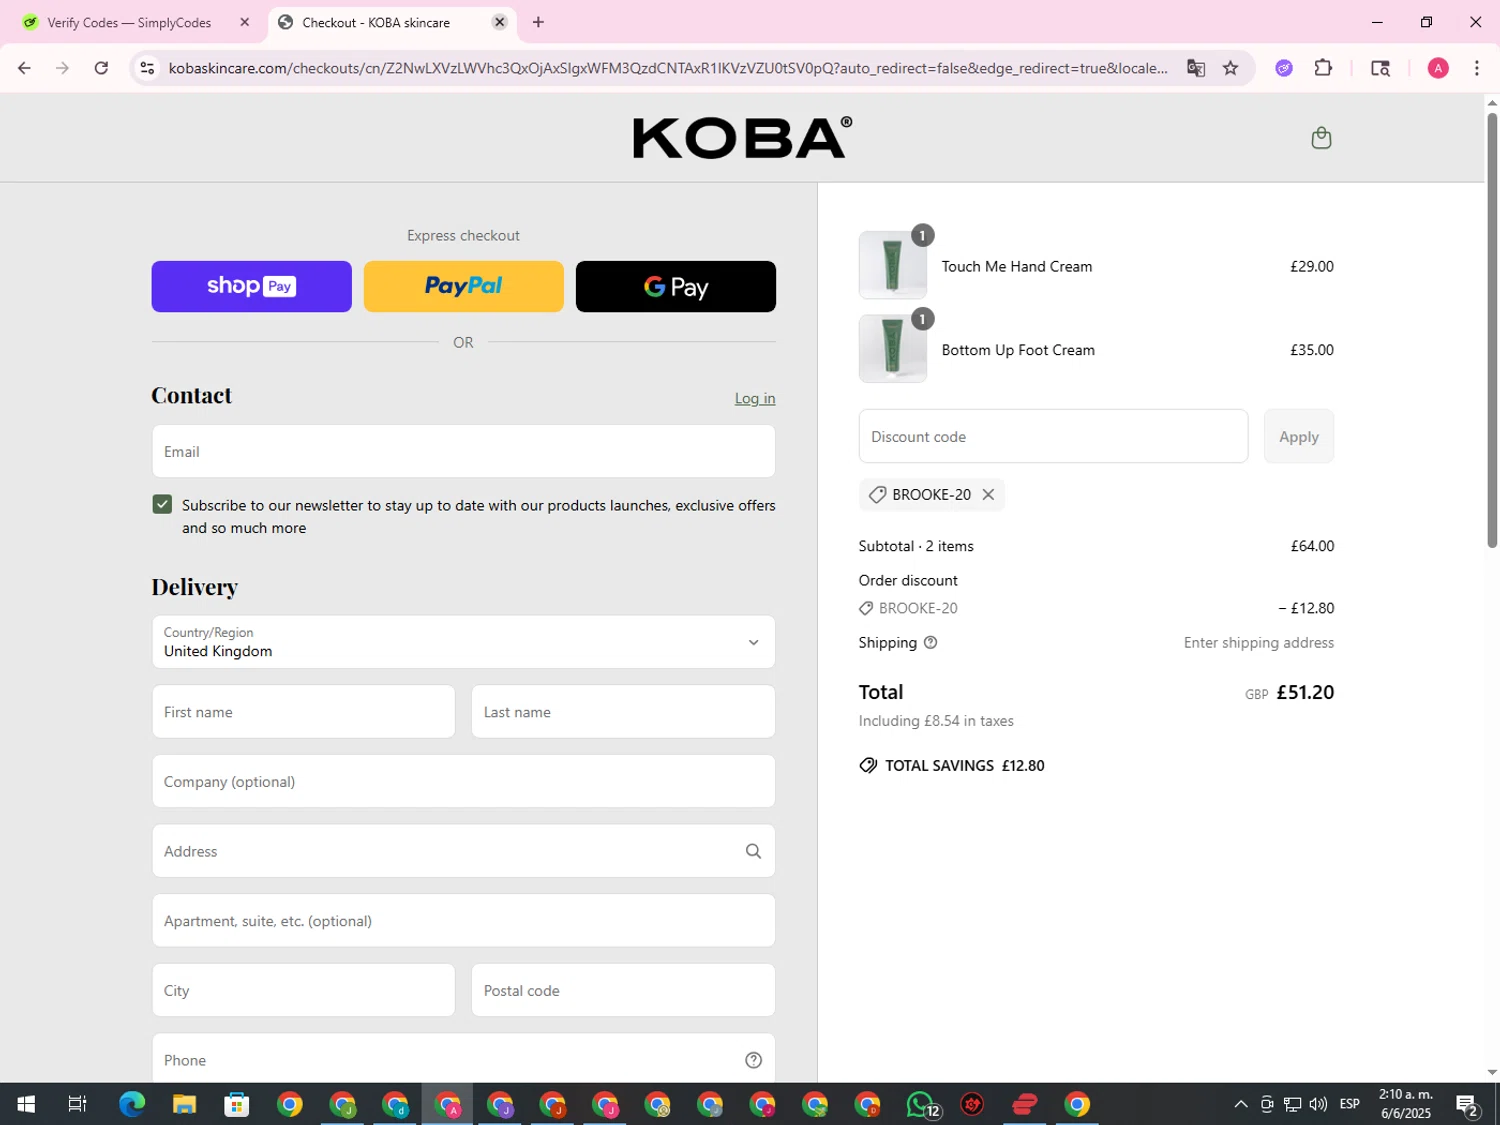Open the purple extension icon in toolbar
The height and width of the screenshot is (1125, 1500).
(1284, 68)
